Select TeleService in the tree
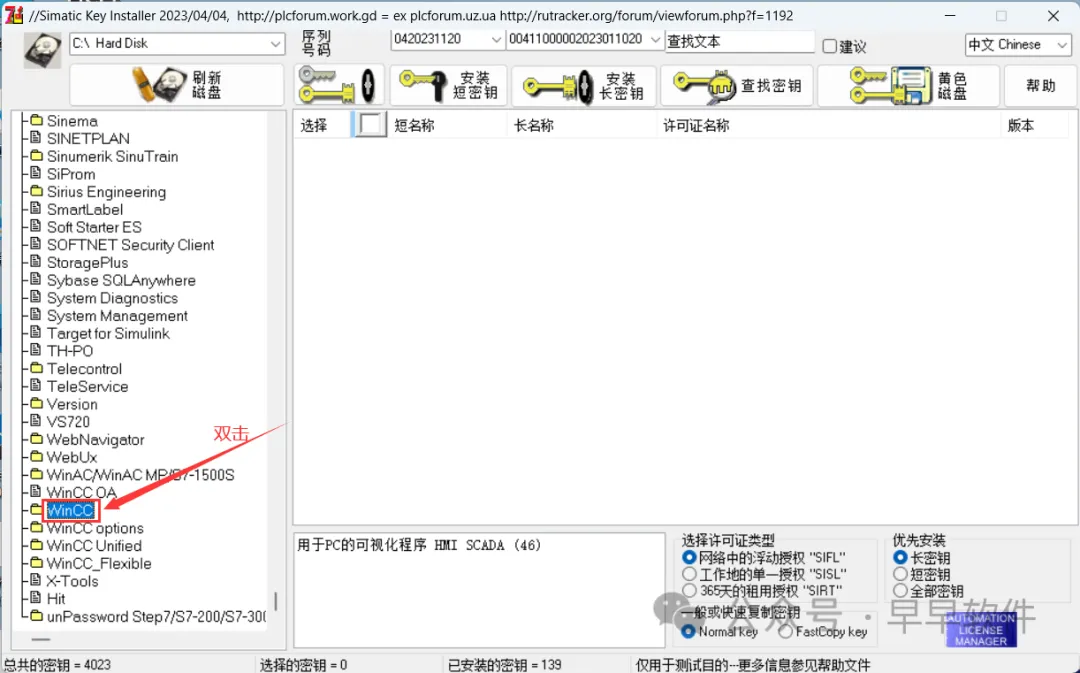 87,386
